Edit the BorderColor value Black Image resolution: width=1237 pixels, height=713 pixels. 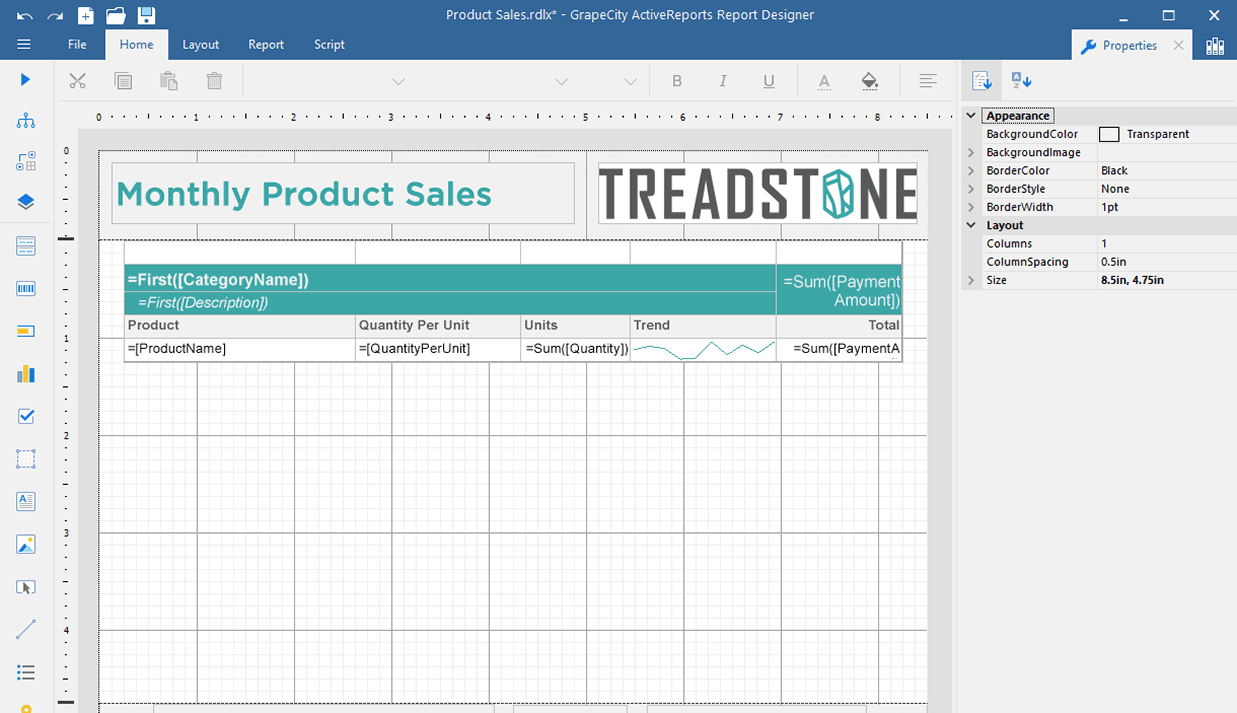1166,170
